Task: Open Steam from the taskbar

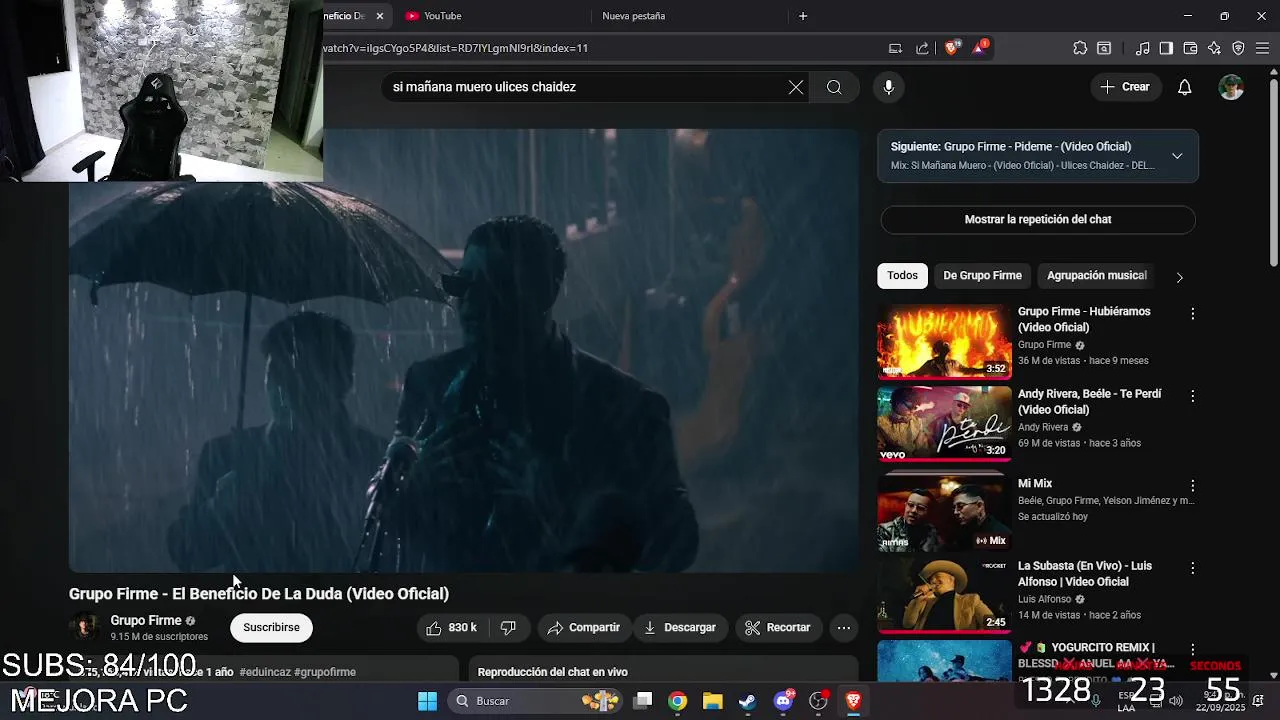Action: tap(748, 701)
